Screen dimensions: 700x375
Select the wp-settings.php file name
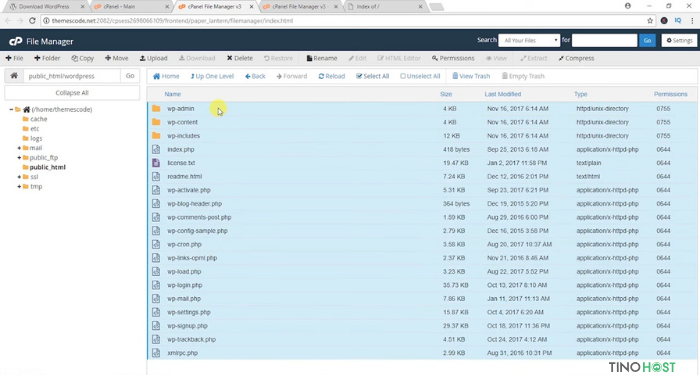pyautogui.click(x=189, y=312)
